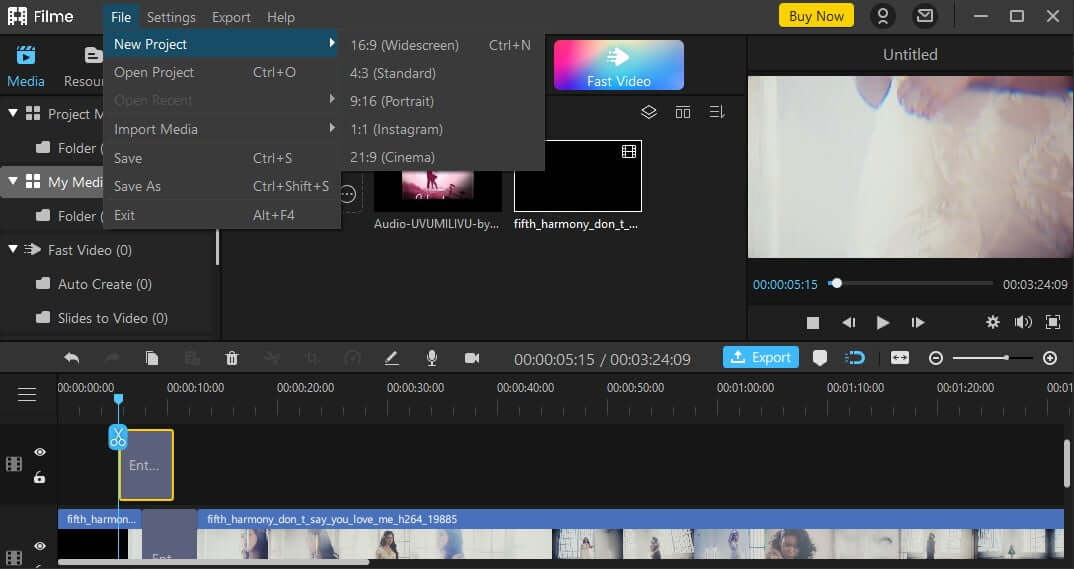Click the scissors split icon on playhead
1074x569 pixels.
click(118, 437)
